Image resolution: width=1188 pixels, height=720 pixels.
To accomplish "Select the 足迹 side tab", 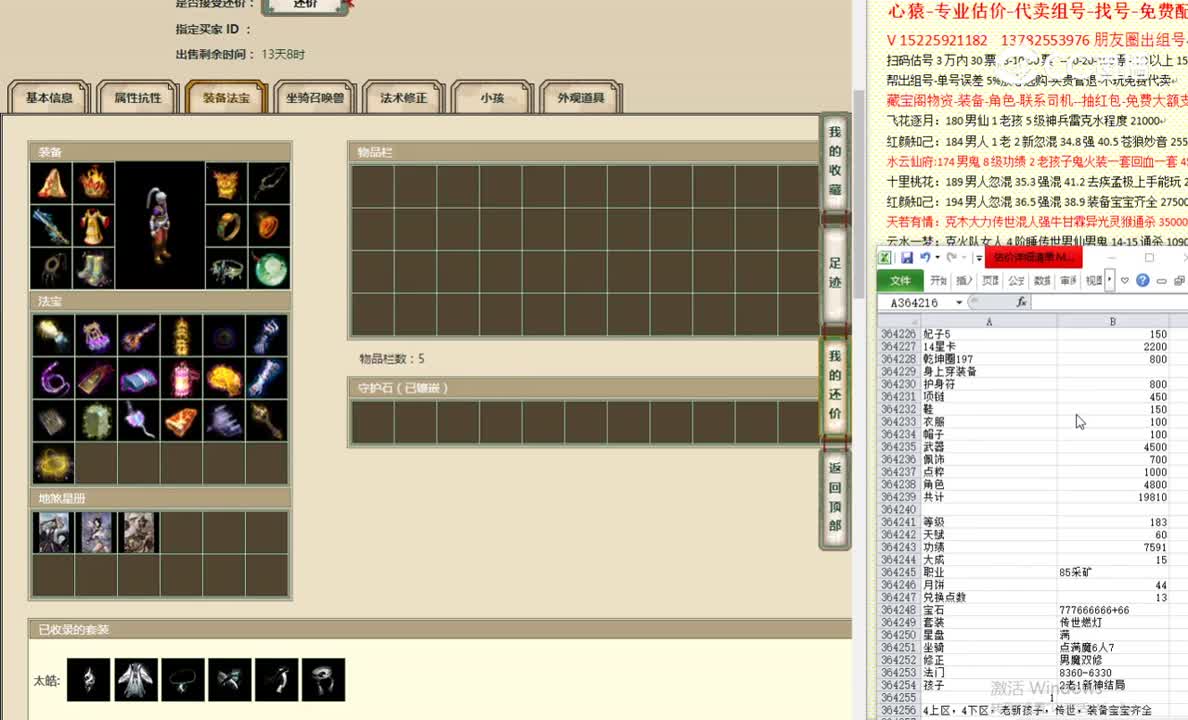I will click(835, 270).
